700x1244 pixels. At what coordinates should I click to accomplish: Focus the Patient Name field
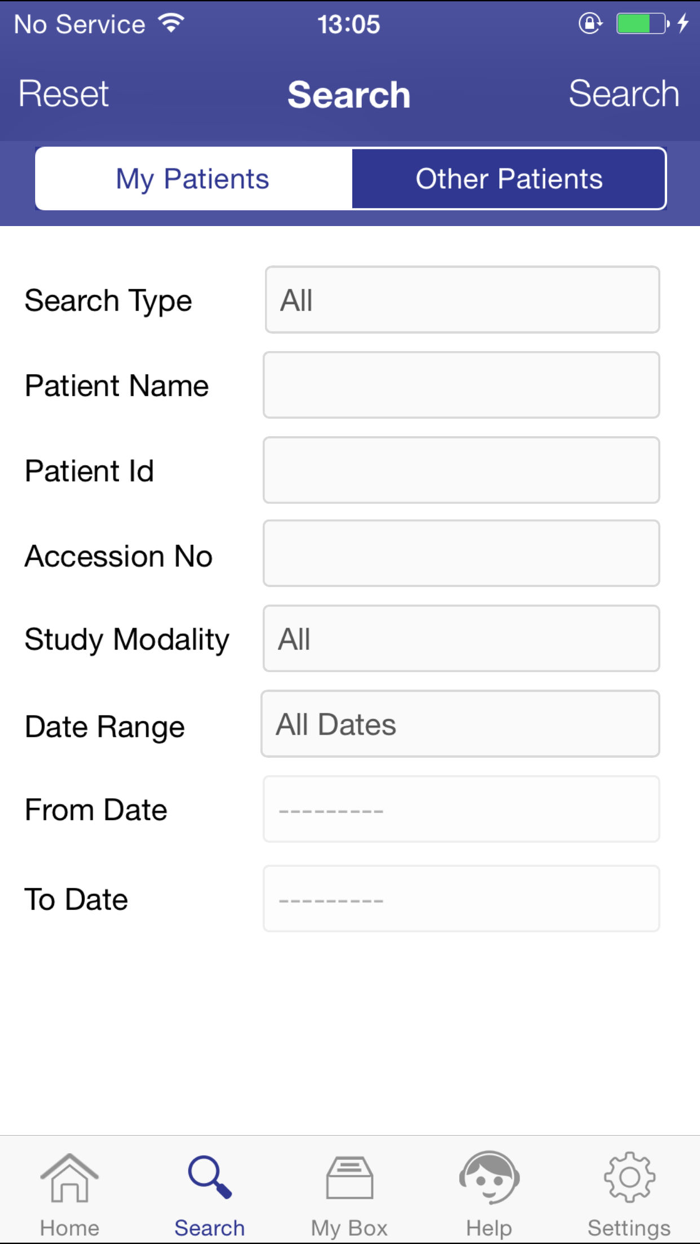[461, 385]
